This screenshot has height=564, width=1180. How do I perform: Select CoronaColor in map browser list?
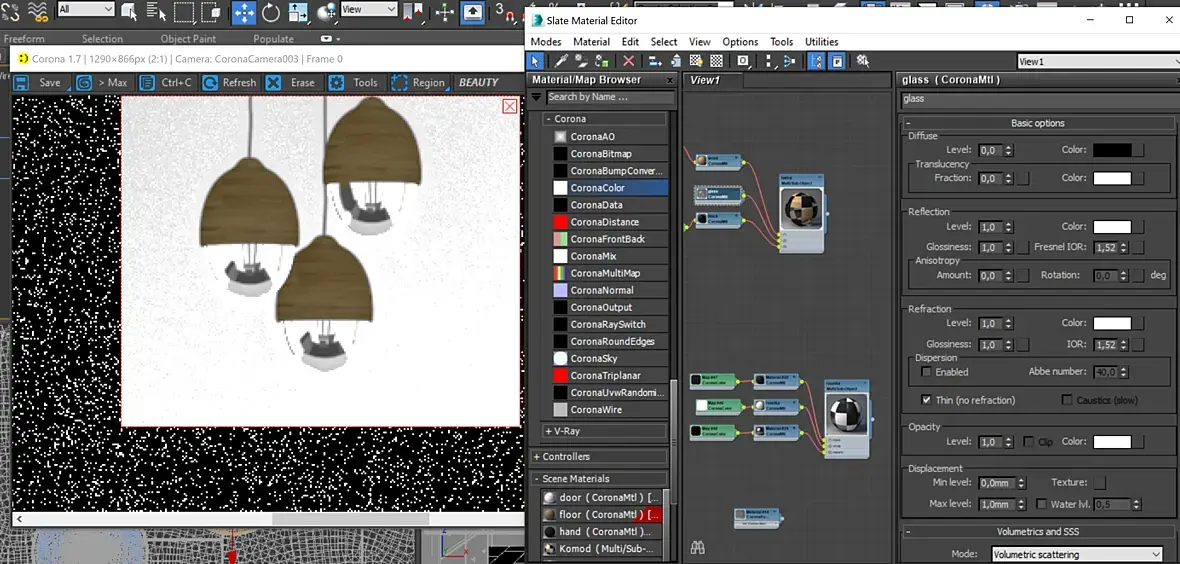tap(597, 188)
